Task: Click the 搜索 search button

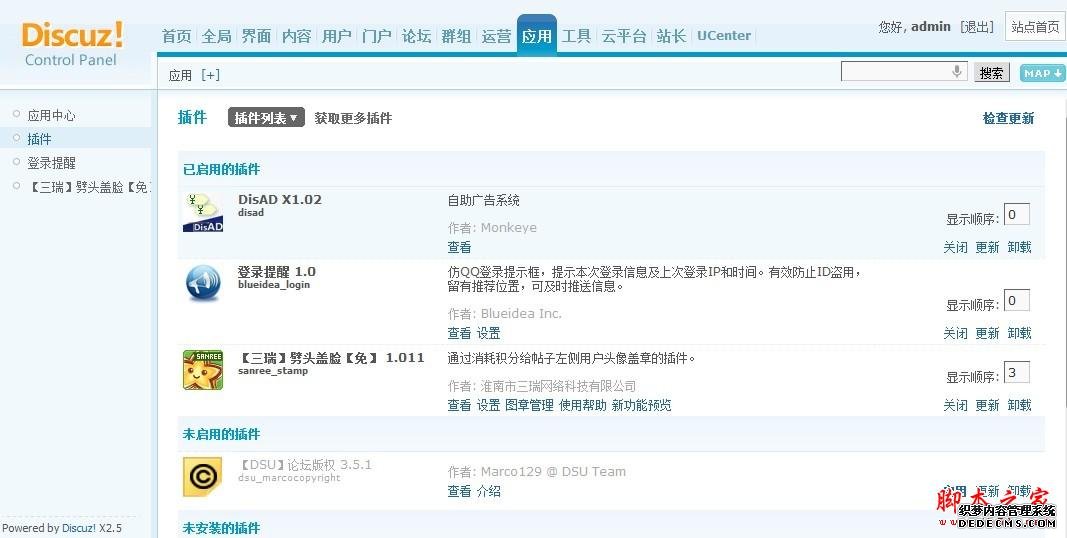Action: pyautogui.click(x=991, y=73)
